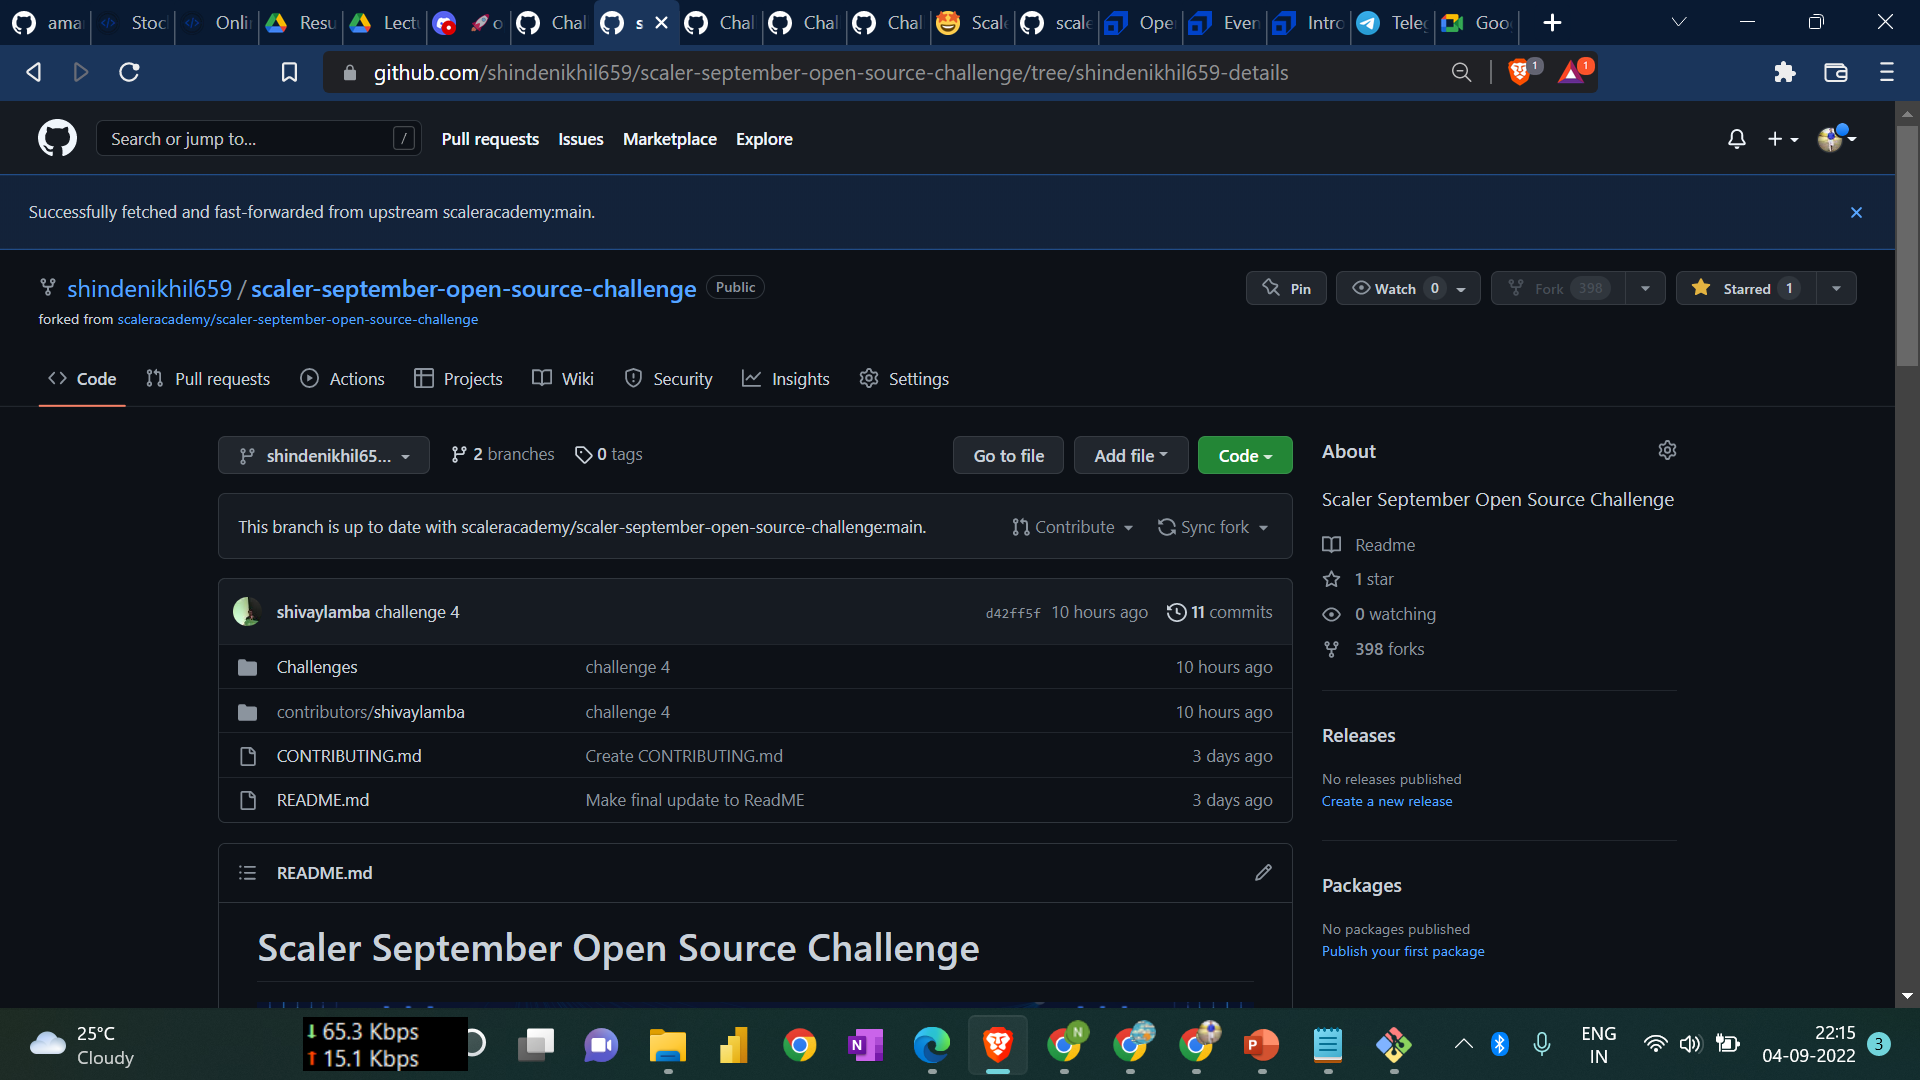
Task: Expand the Watch dropdown arrow
Action: click(x=1458, y=288)
